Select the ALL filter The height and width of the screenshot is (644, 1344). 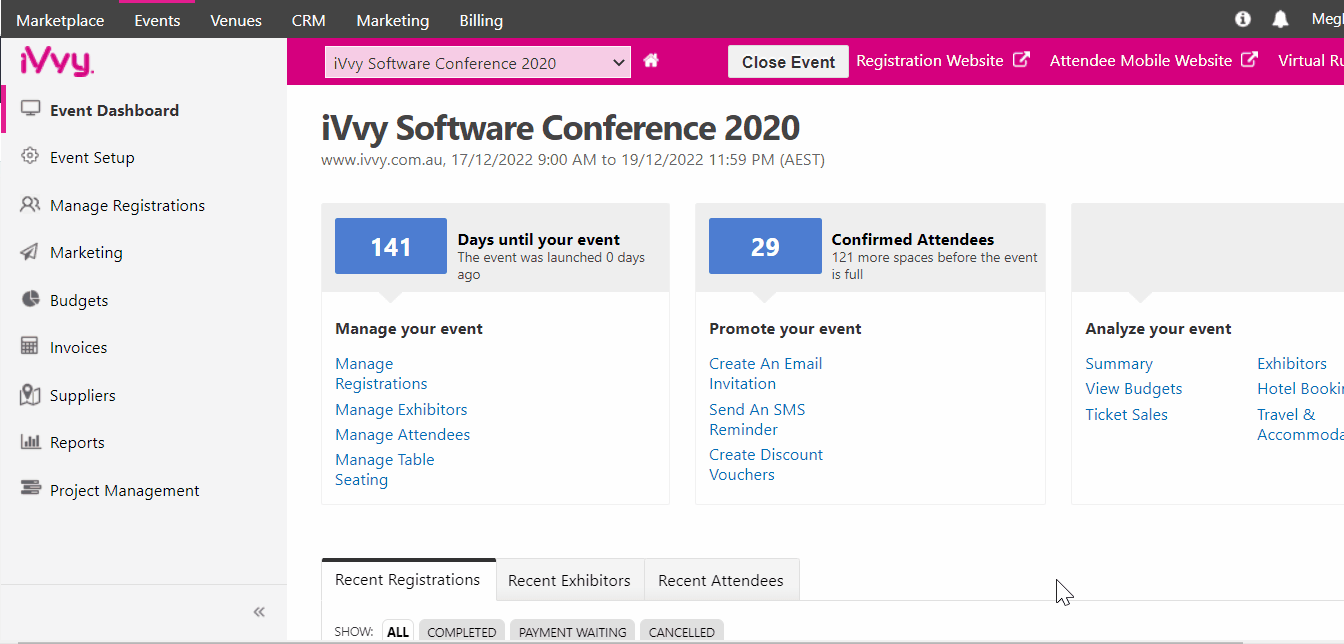pyautogui.click(x=398, y=632)
